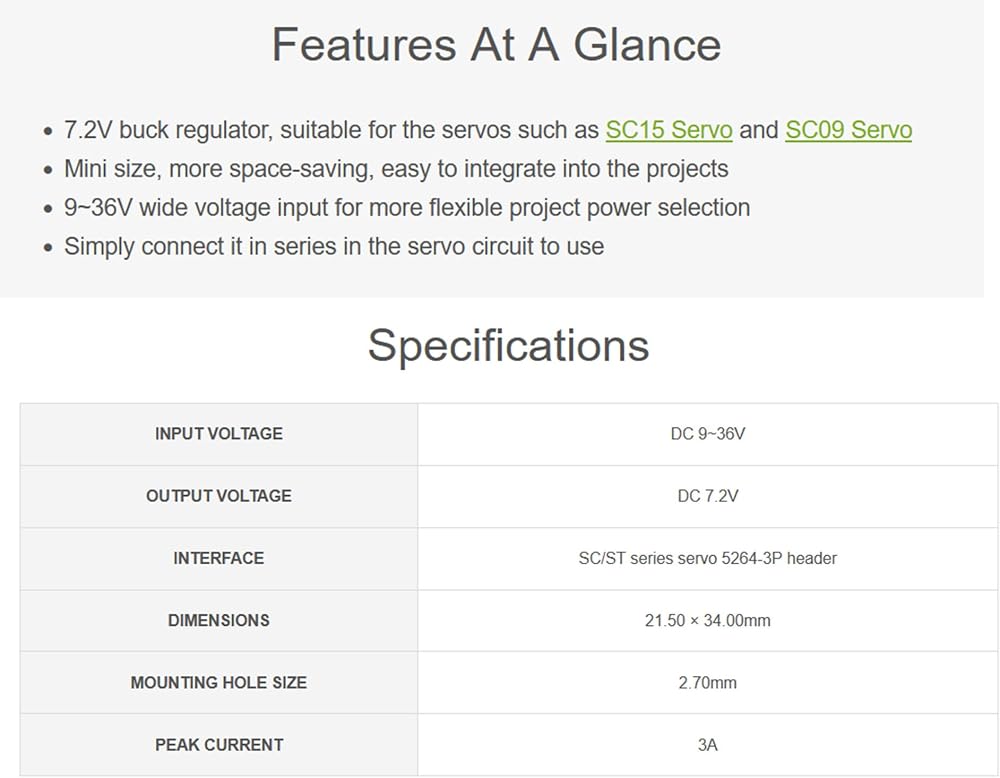Viewport: 1000px width, 778px height.
Task: Click the Features At A Glance heading
Action: [496, 45]
